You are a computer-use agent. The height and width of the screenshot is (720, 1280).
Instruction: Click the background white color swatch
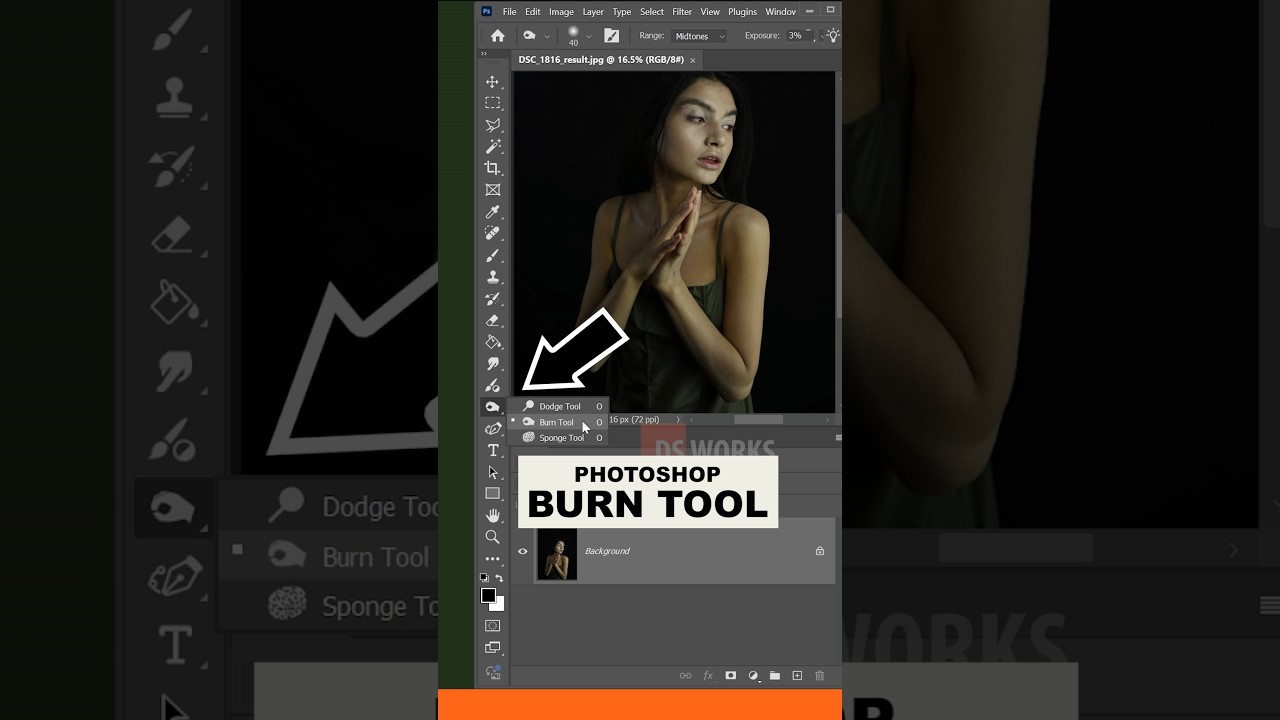499,605
